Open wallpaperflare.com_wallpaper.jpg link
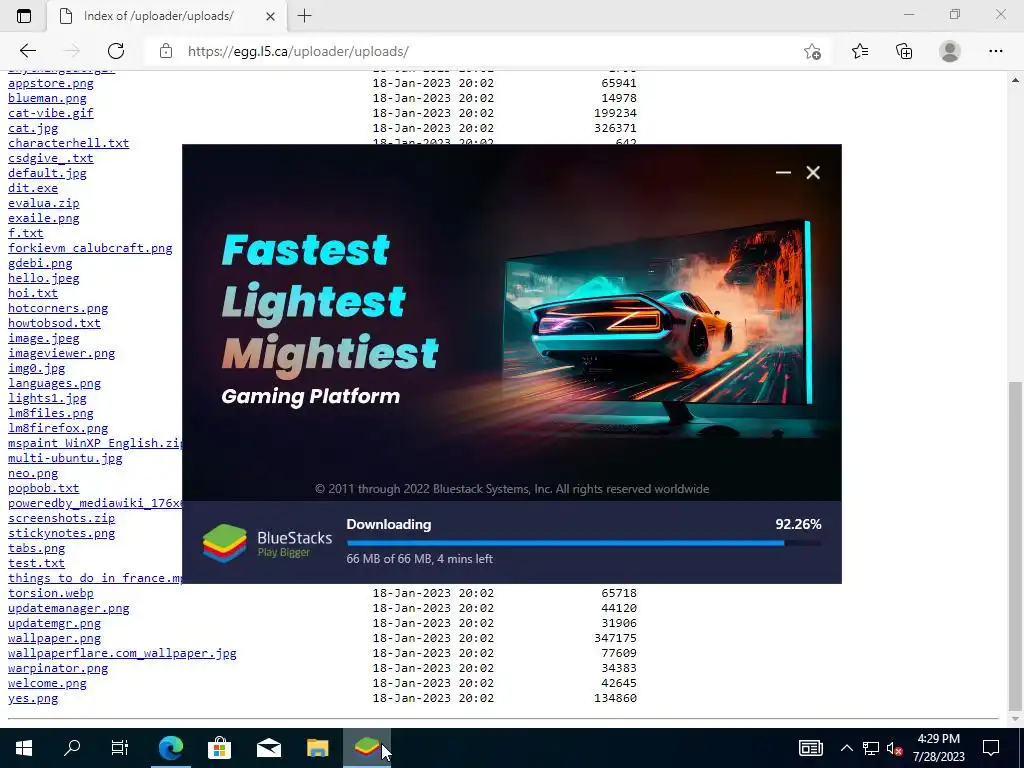 pos(122,654)
